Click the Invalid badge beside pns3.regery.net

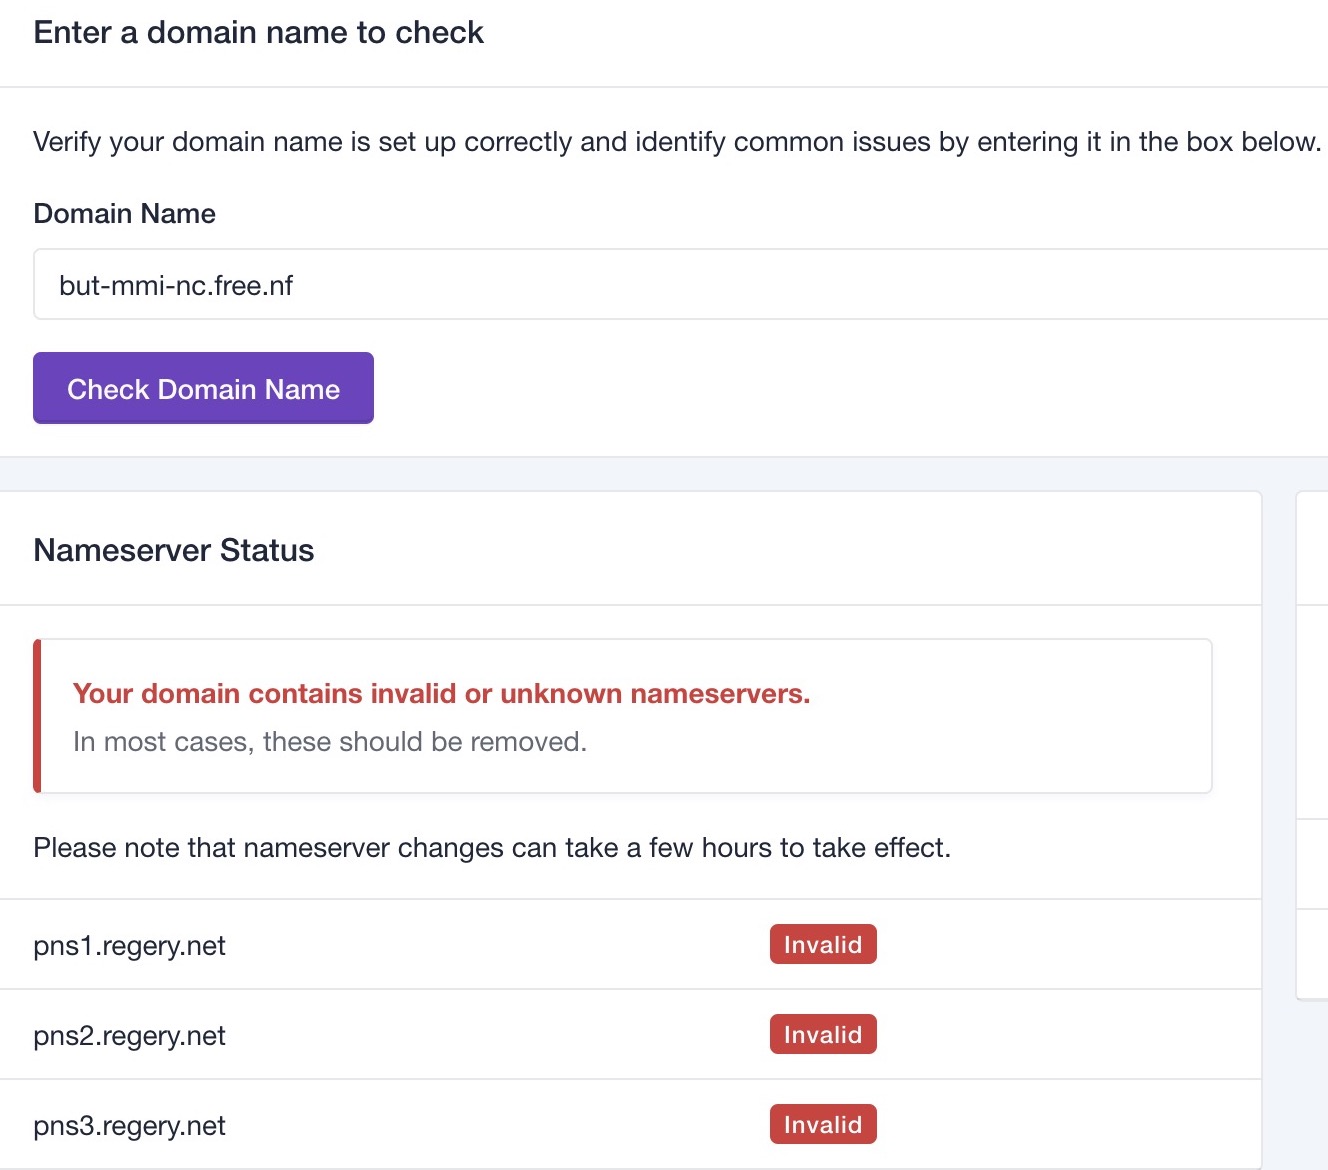822,1125
